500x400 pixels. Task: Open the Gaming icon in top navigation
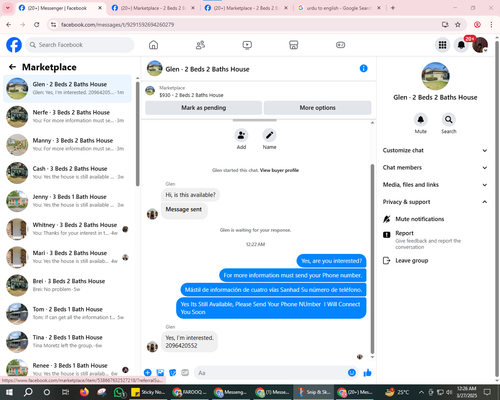point(340,45)
